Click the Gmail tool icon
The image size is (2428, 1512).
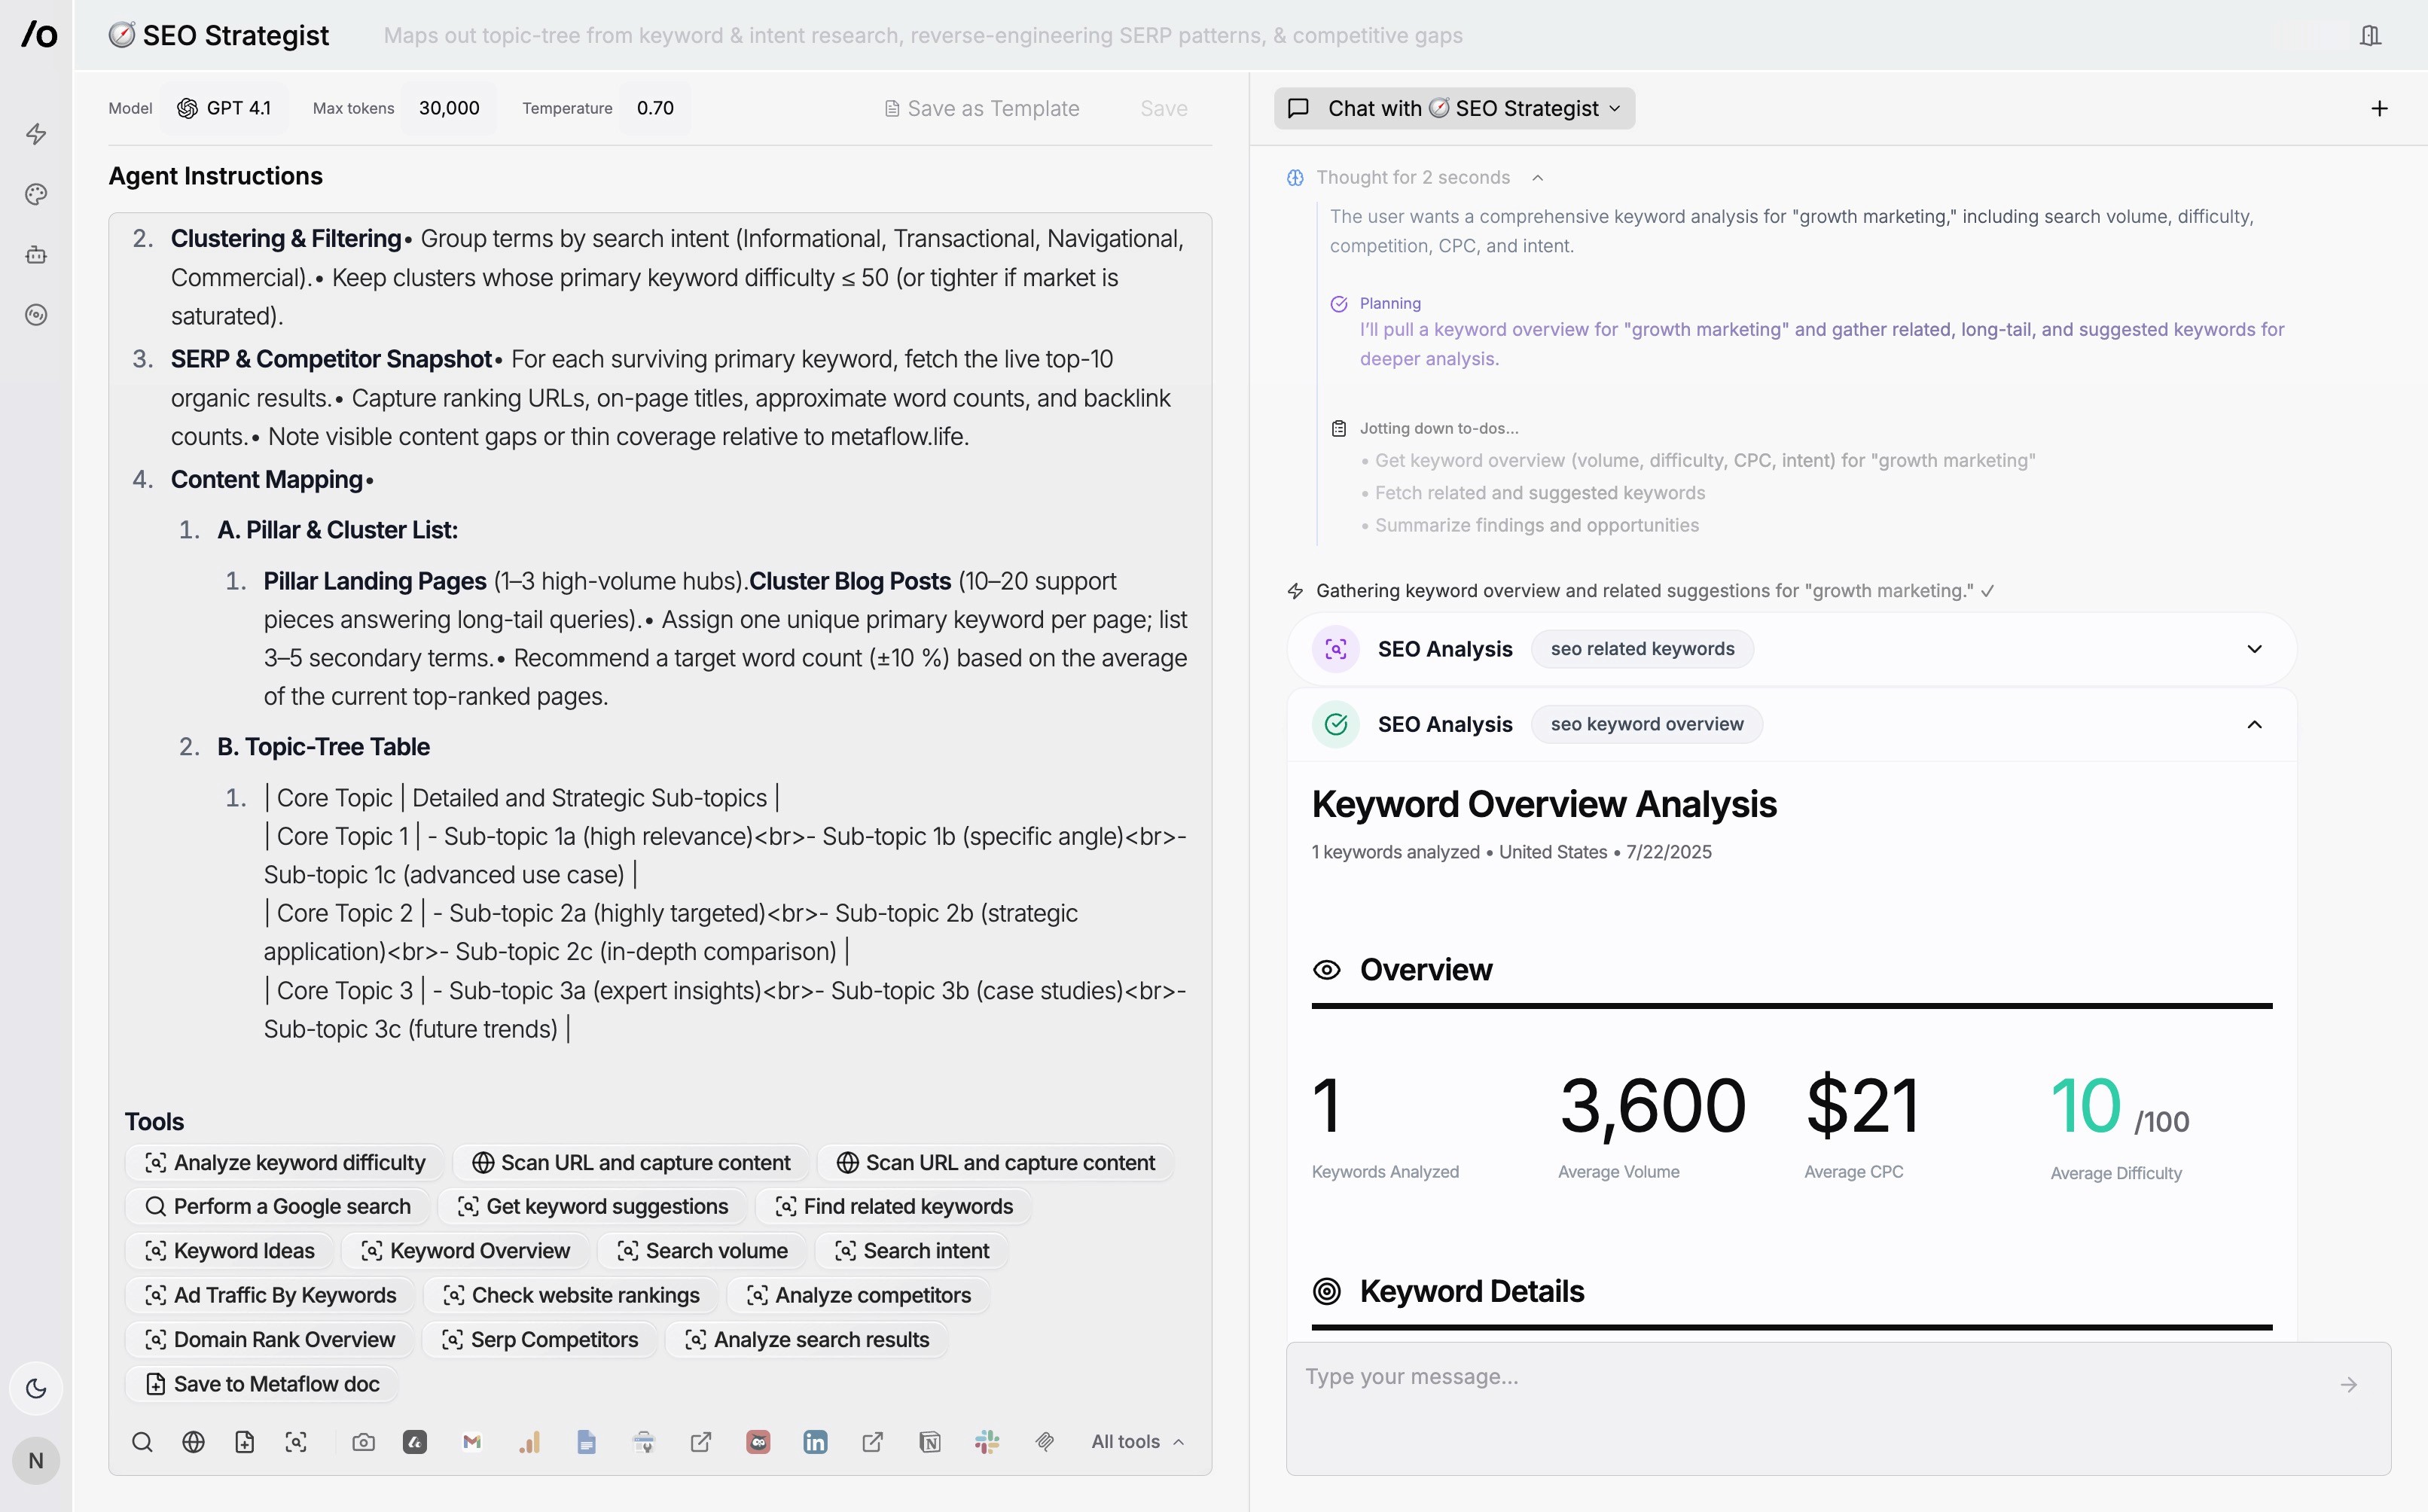pos(472,1441)
